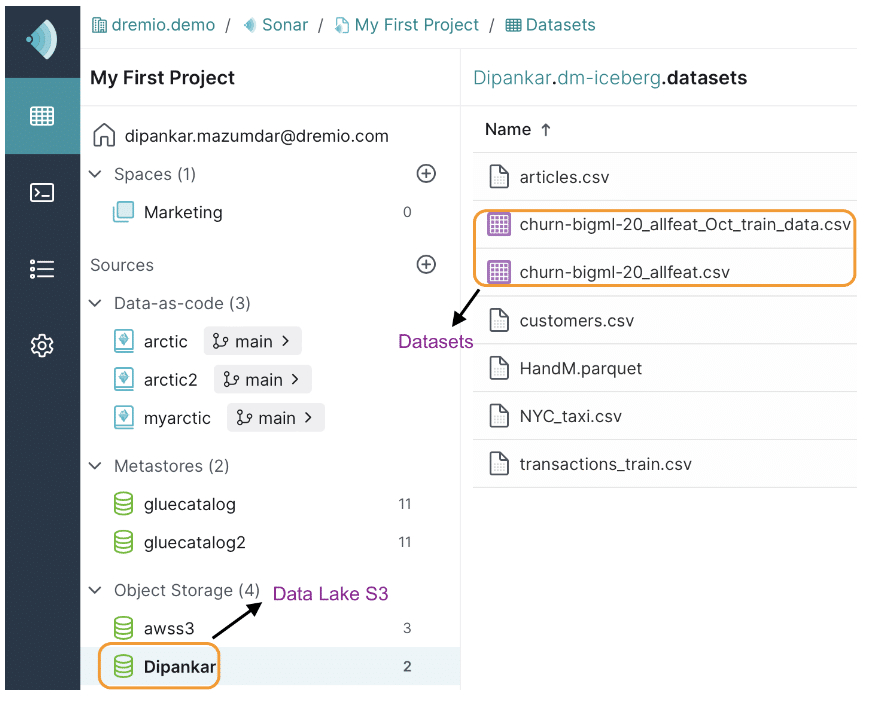The width and height of the screenshot is (884, 712).
Task: Open the Datasets grid icon in sidebar
Action: tap(42, 116)
